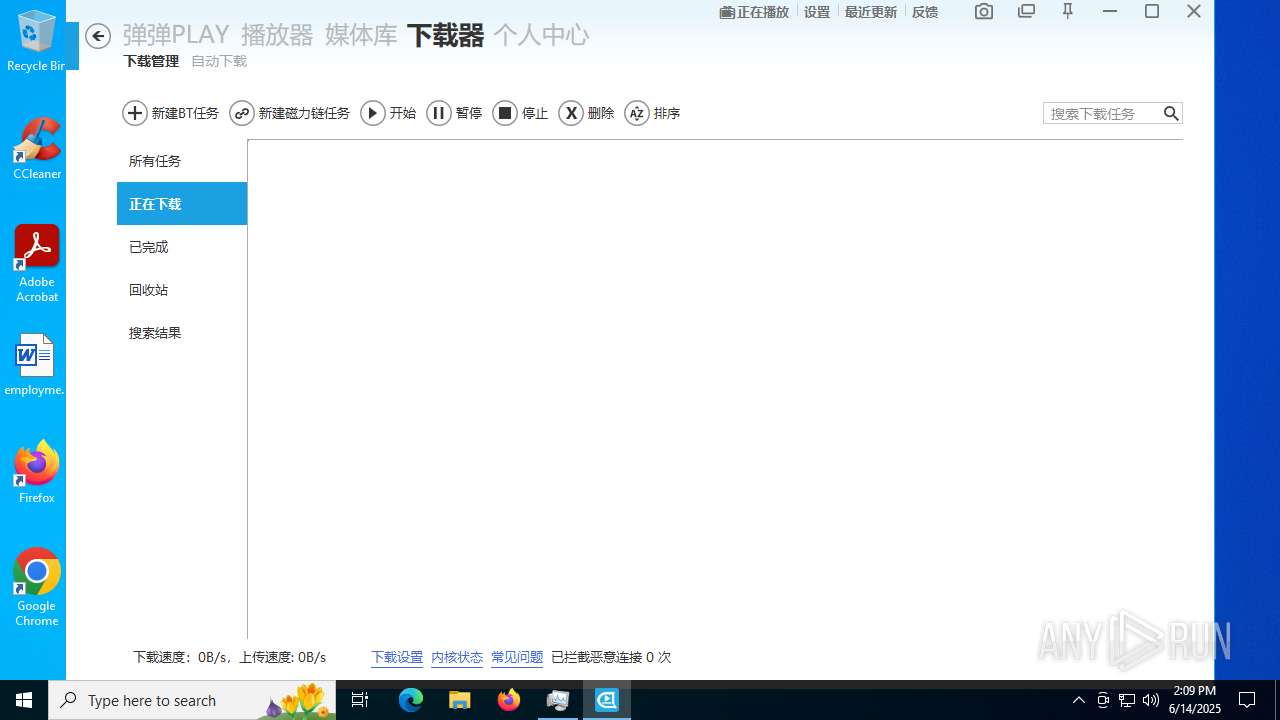Viewport: 1280px width, 720px height.
Task: Open the 弹弹PLAY home tab
Action: click(176, 35)
